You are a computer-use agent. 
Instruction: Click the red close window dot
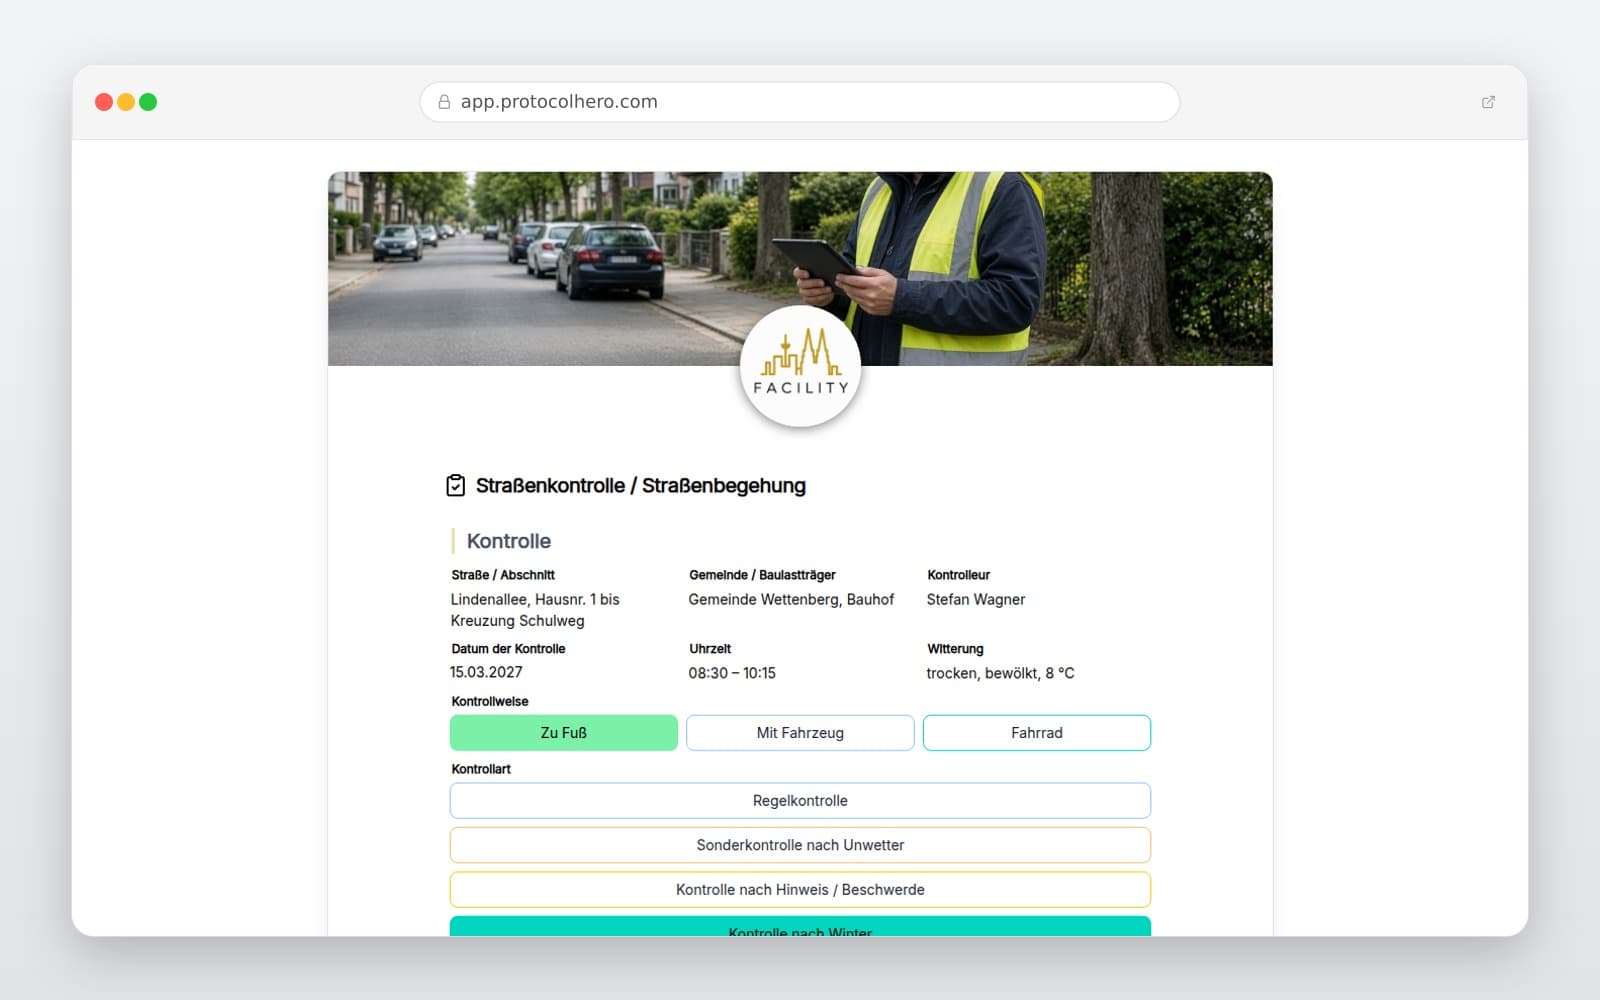pyautogui.click(x=104, y=102)
